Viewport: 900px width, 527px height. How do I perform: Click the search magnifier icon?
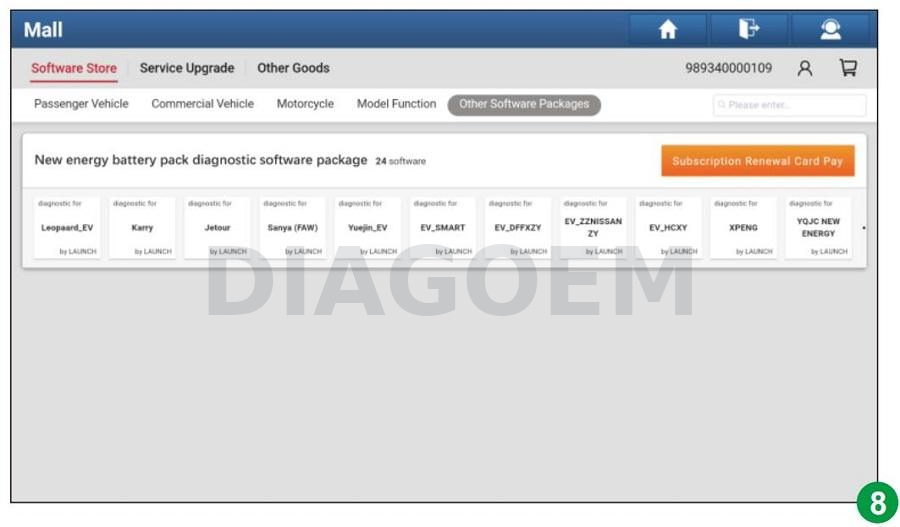pyautogui.click(x=721, y=105)
